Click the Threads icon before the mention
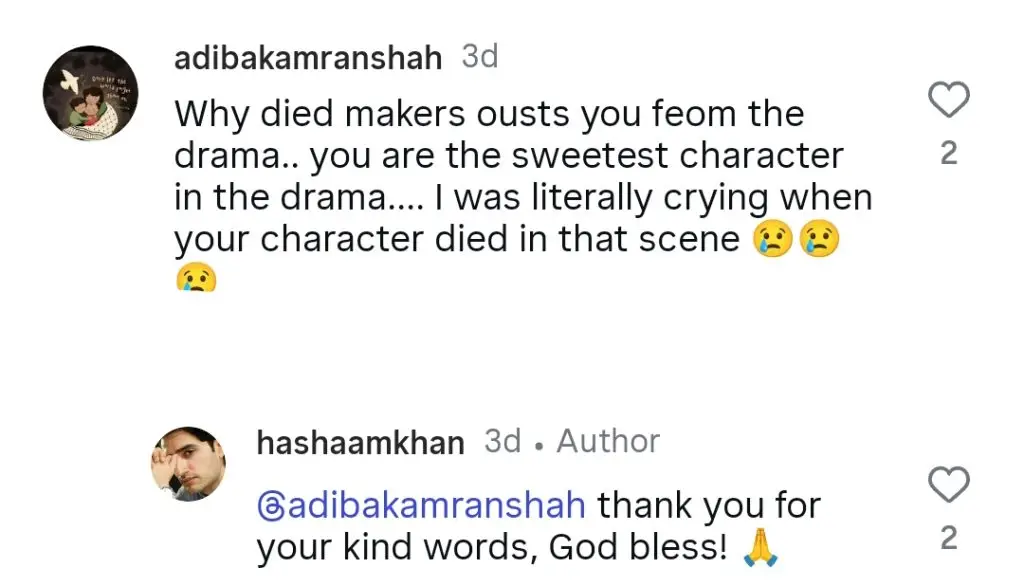The image size is (1024, 586). (269, 506)
